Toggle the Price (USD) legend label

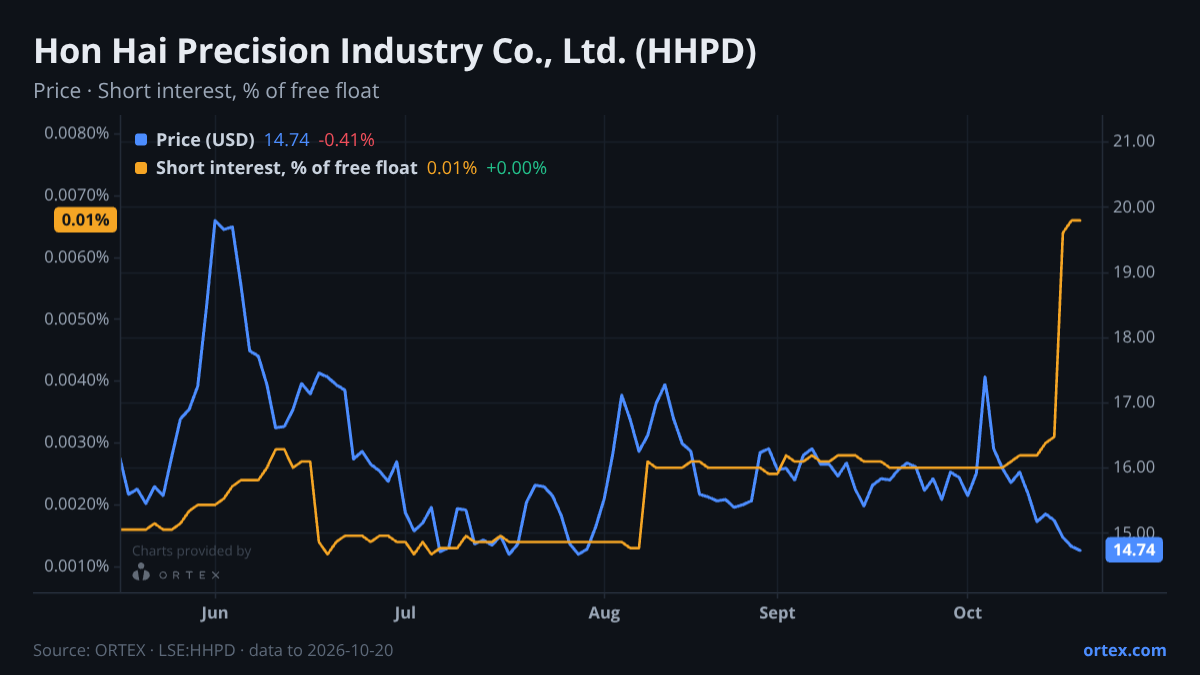click(x=205, y=140)
